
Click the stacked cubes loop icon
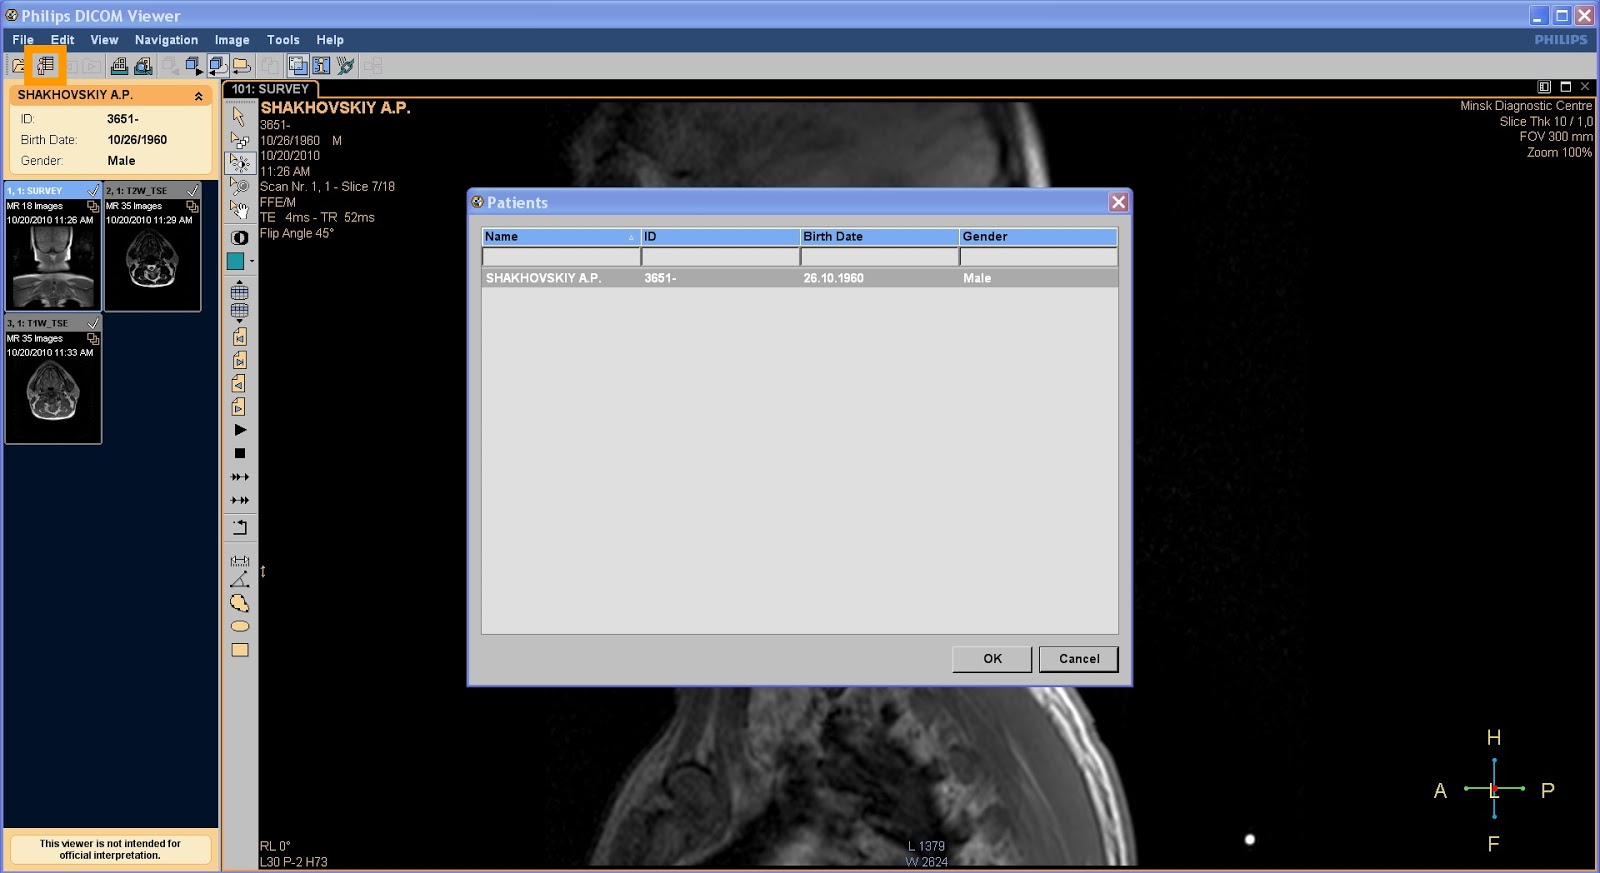tap(217, 66)
